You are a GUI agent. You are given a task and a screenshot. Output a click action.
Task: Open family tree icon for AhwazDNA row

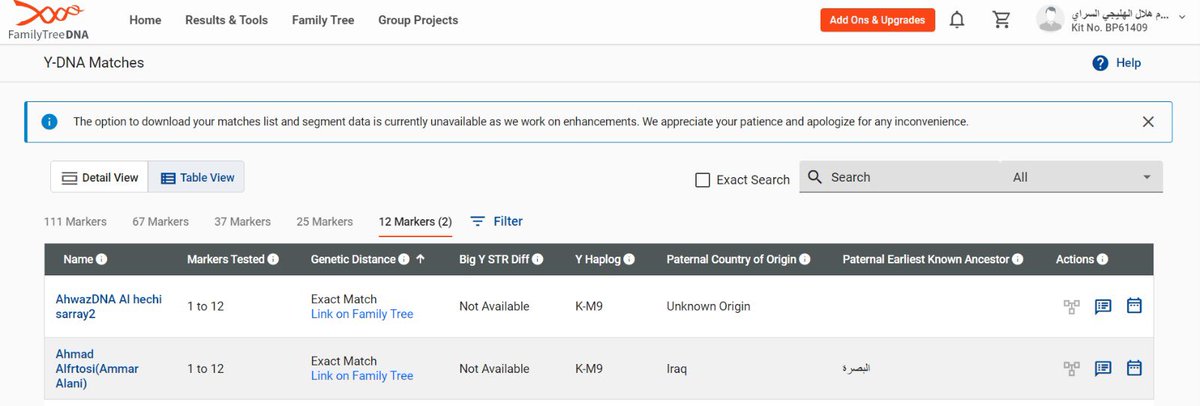coord(1072,306)
